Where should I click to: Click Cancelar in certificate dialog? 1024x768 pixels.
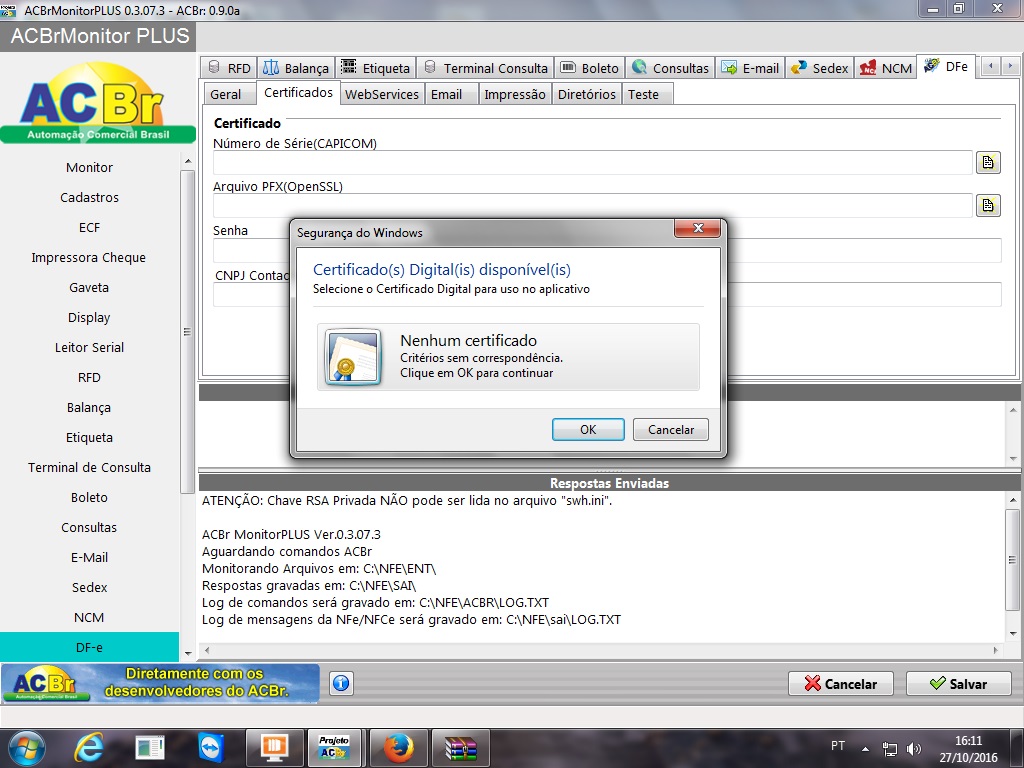click(x=671, y=429)
